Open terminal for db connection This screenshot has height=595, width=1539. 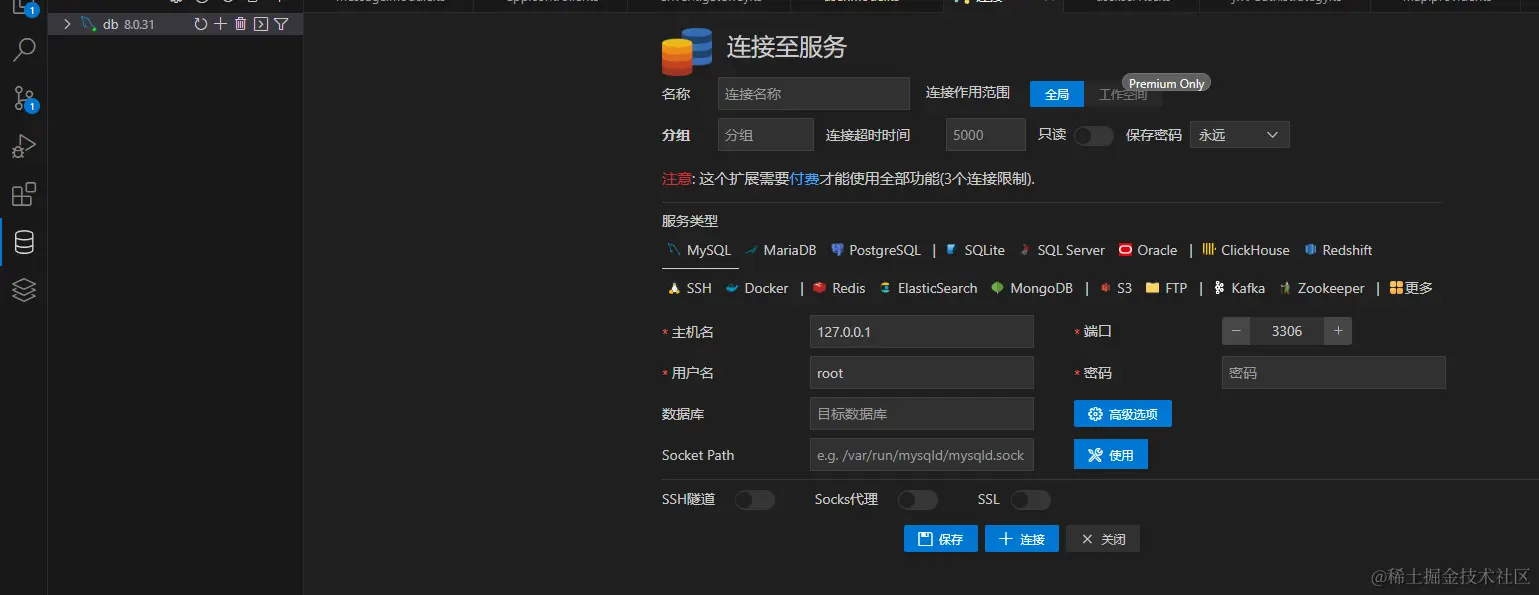261,24
